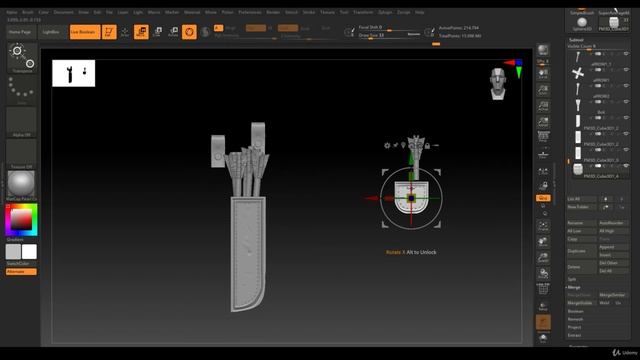
Task: Click the gizmo pin icon
Action: coord(396,145)
